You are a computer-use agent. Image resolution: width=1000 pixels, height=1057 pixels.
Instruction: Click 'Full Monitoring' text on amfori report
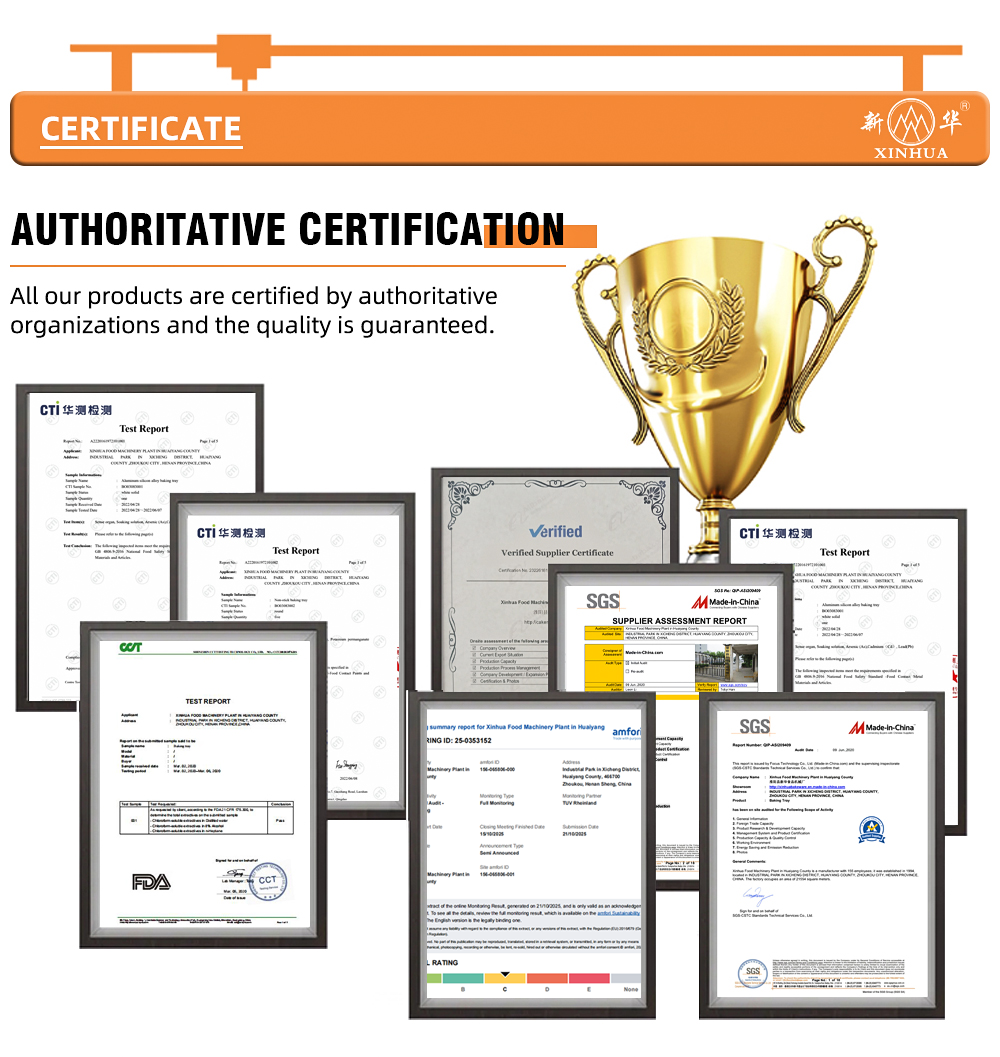(497, 803)
